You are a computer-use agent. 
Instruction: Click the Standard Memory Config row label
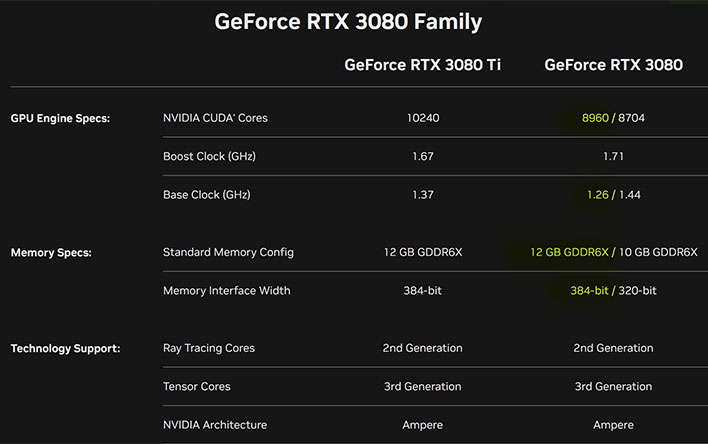[x=228, y=252]
